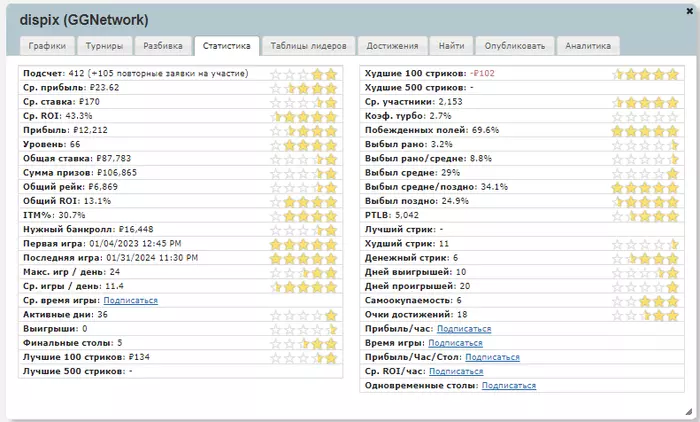Screen dimensions: 700x422
Task: Switch to the Достижения tab
Action: coord(392,46)
